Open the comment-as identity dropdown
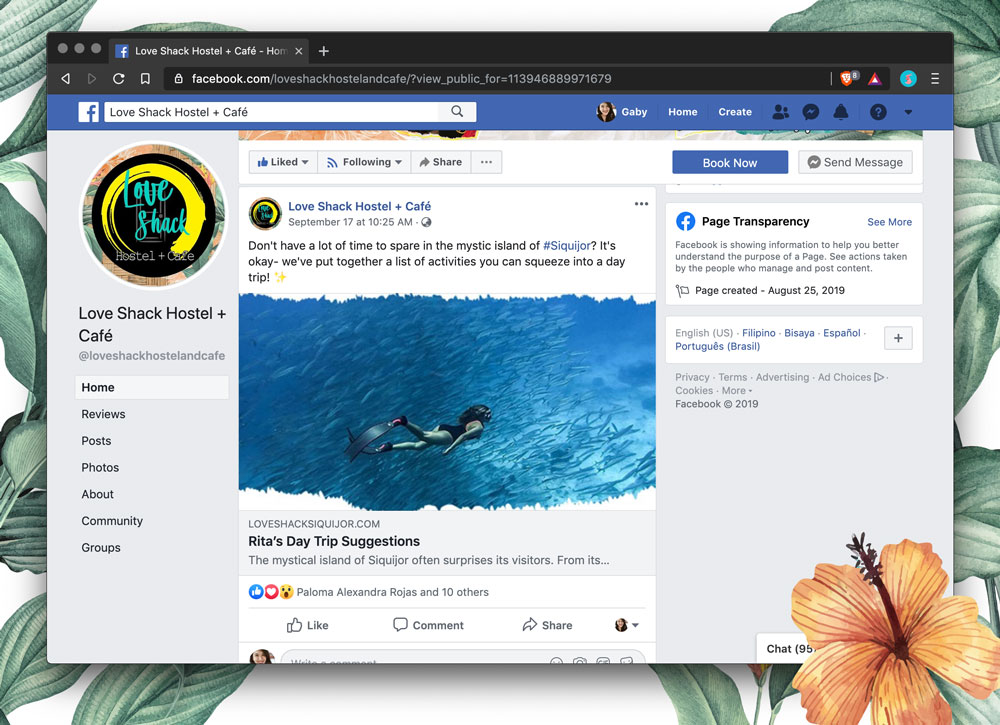The width and height of the screenshot is (1000, 725). (x=627, y=626)
